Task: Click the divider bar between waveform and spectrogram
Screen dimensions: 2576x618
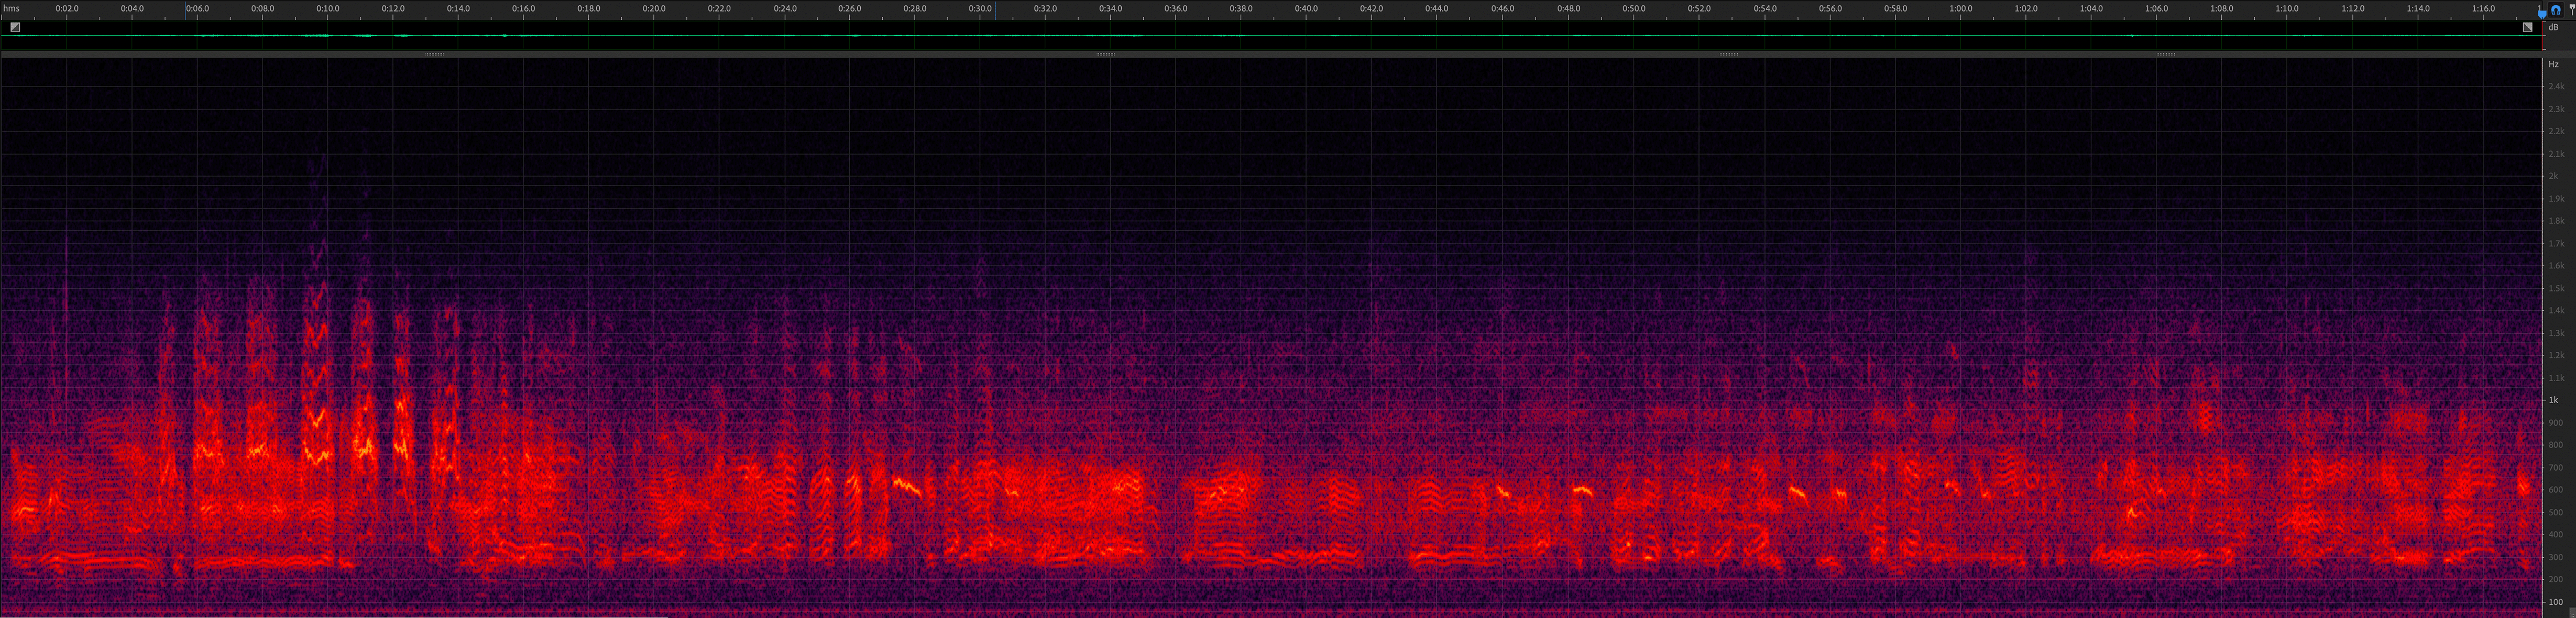Action: point(1270,54)
